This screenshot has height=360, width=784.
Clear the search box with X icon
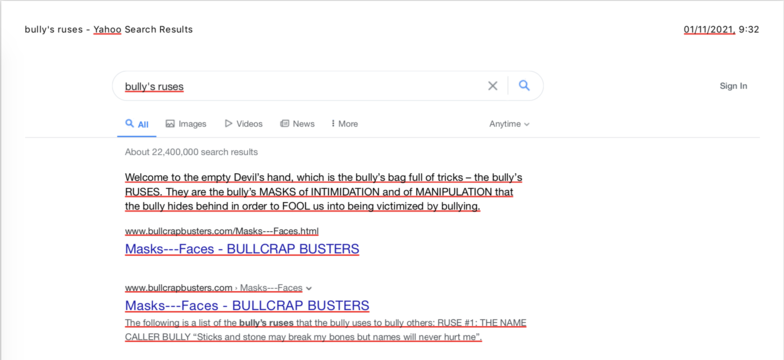coord(492,86)
